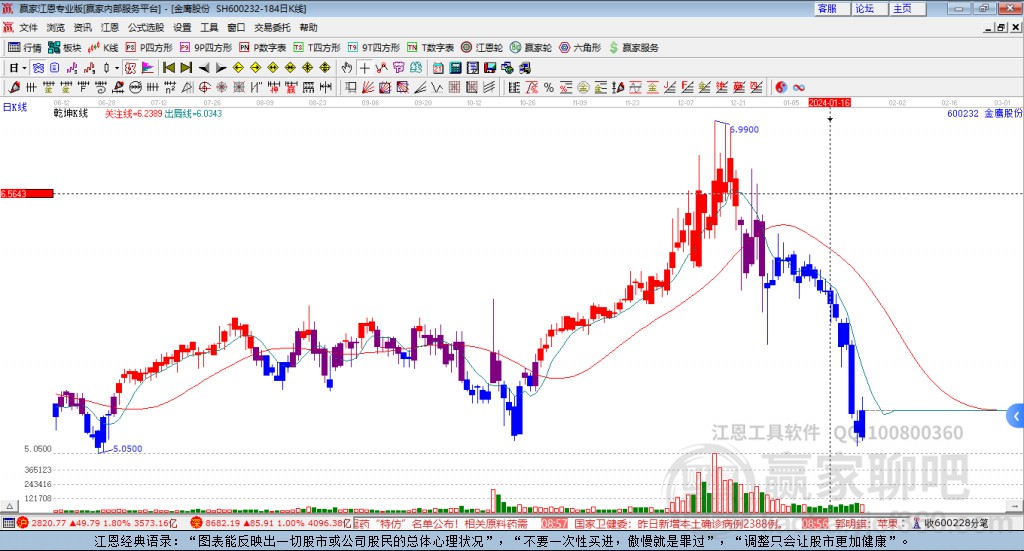Click the red crosshair circle icon
The image size is (1024, 551).
pos(204,87)
